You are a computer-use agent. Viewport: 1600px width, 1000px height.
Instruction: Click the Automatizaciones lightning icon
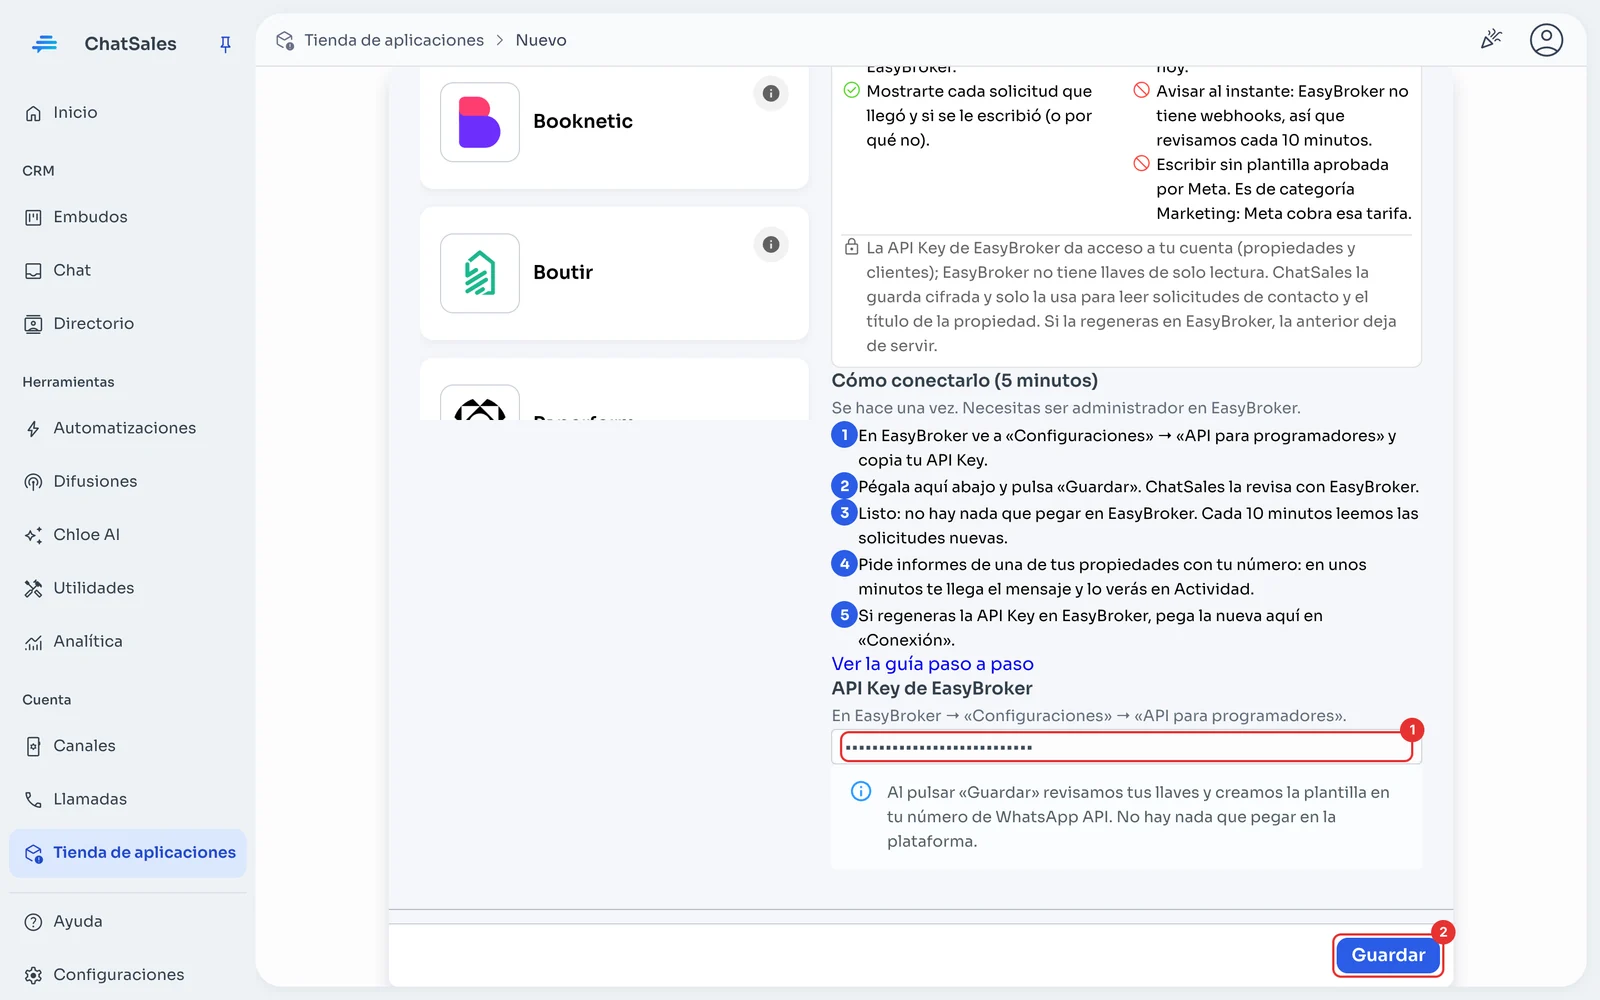coord(33,429)
